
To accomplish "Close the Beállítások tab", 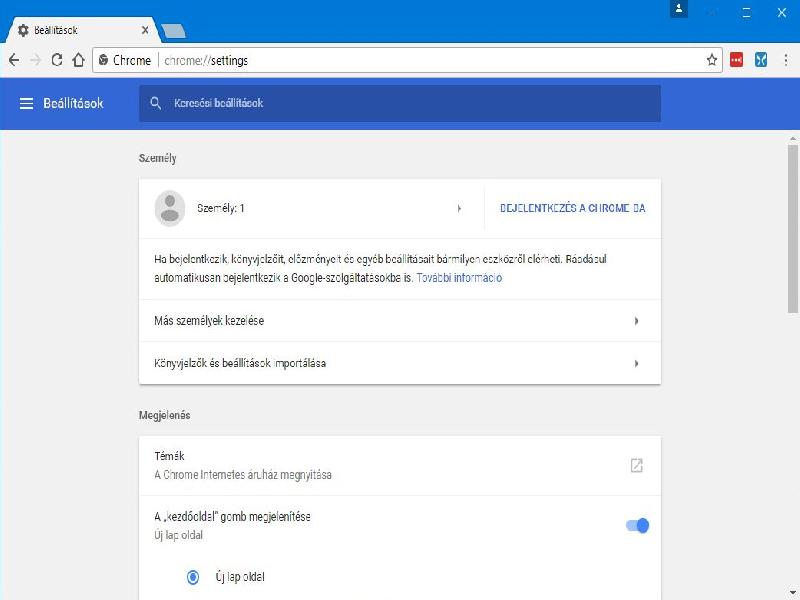I will tap(145, 30).
